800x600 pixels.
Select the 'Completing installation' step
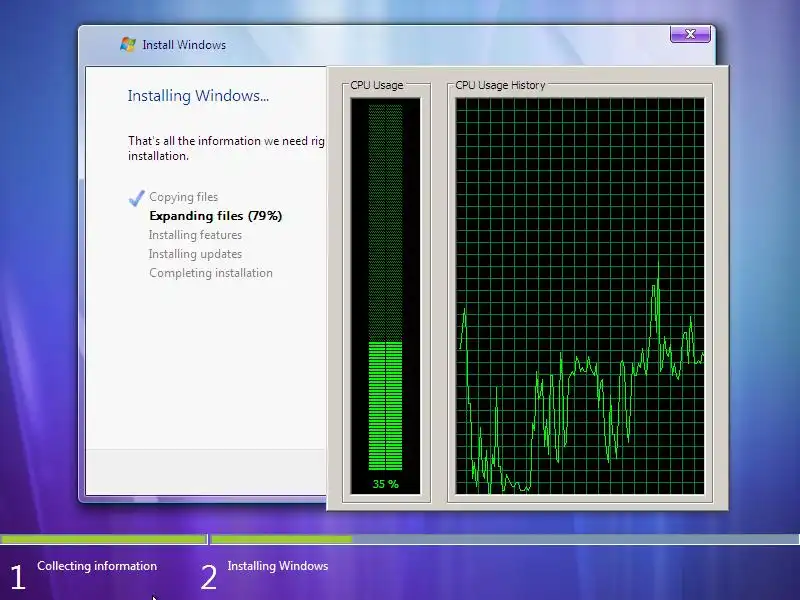(x=211, y=273)
